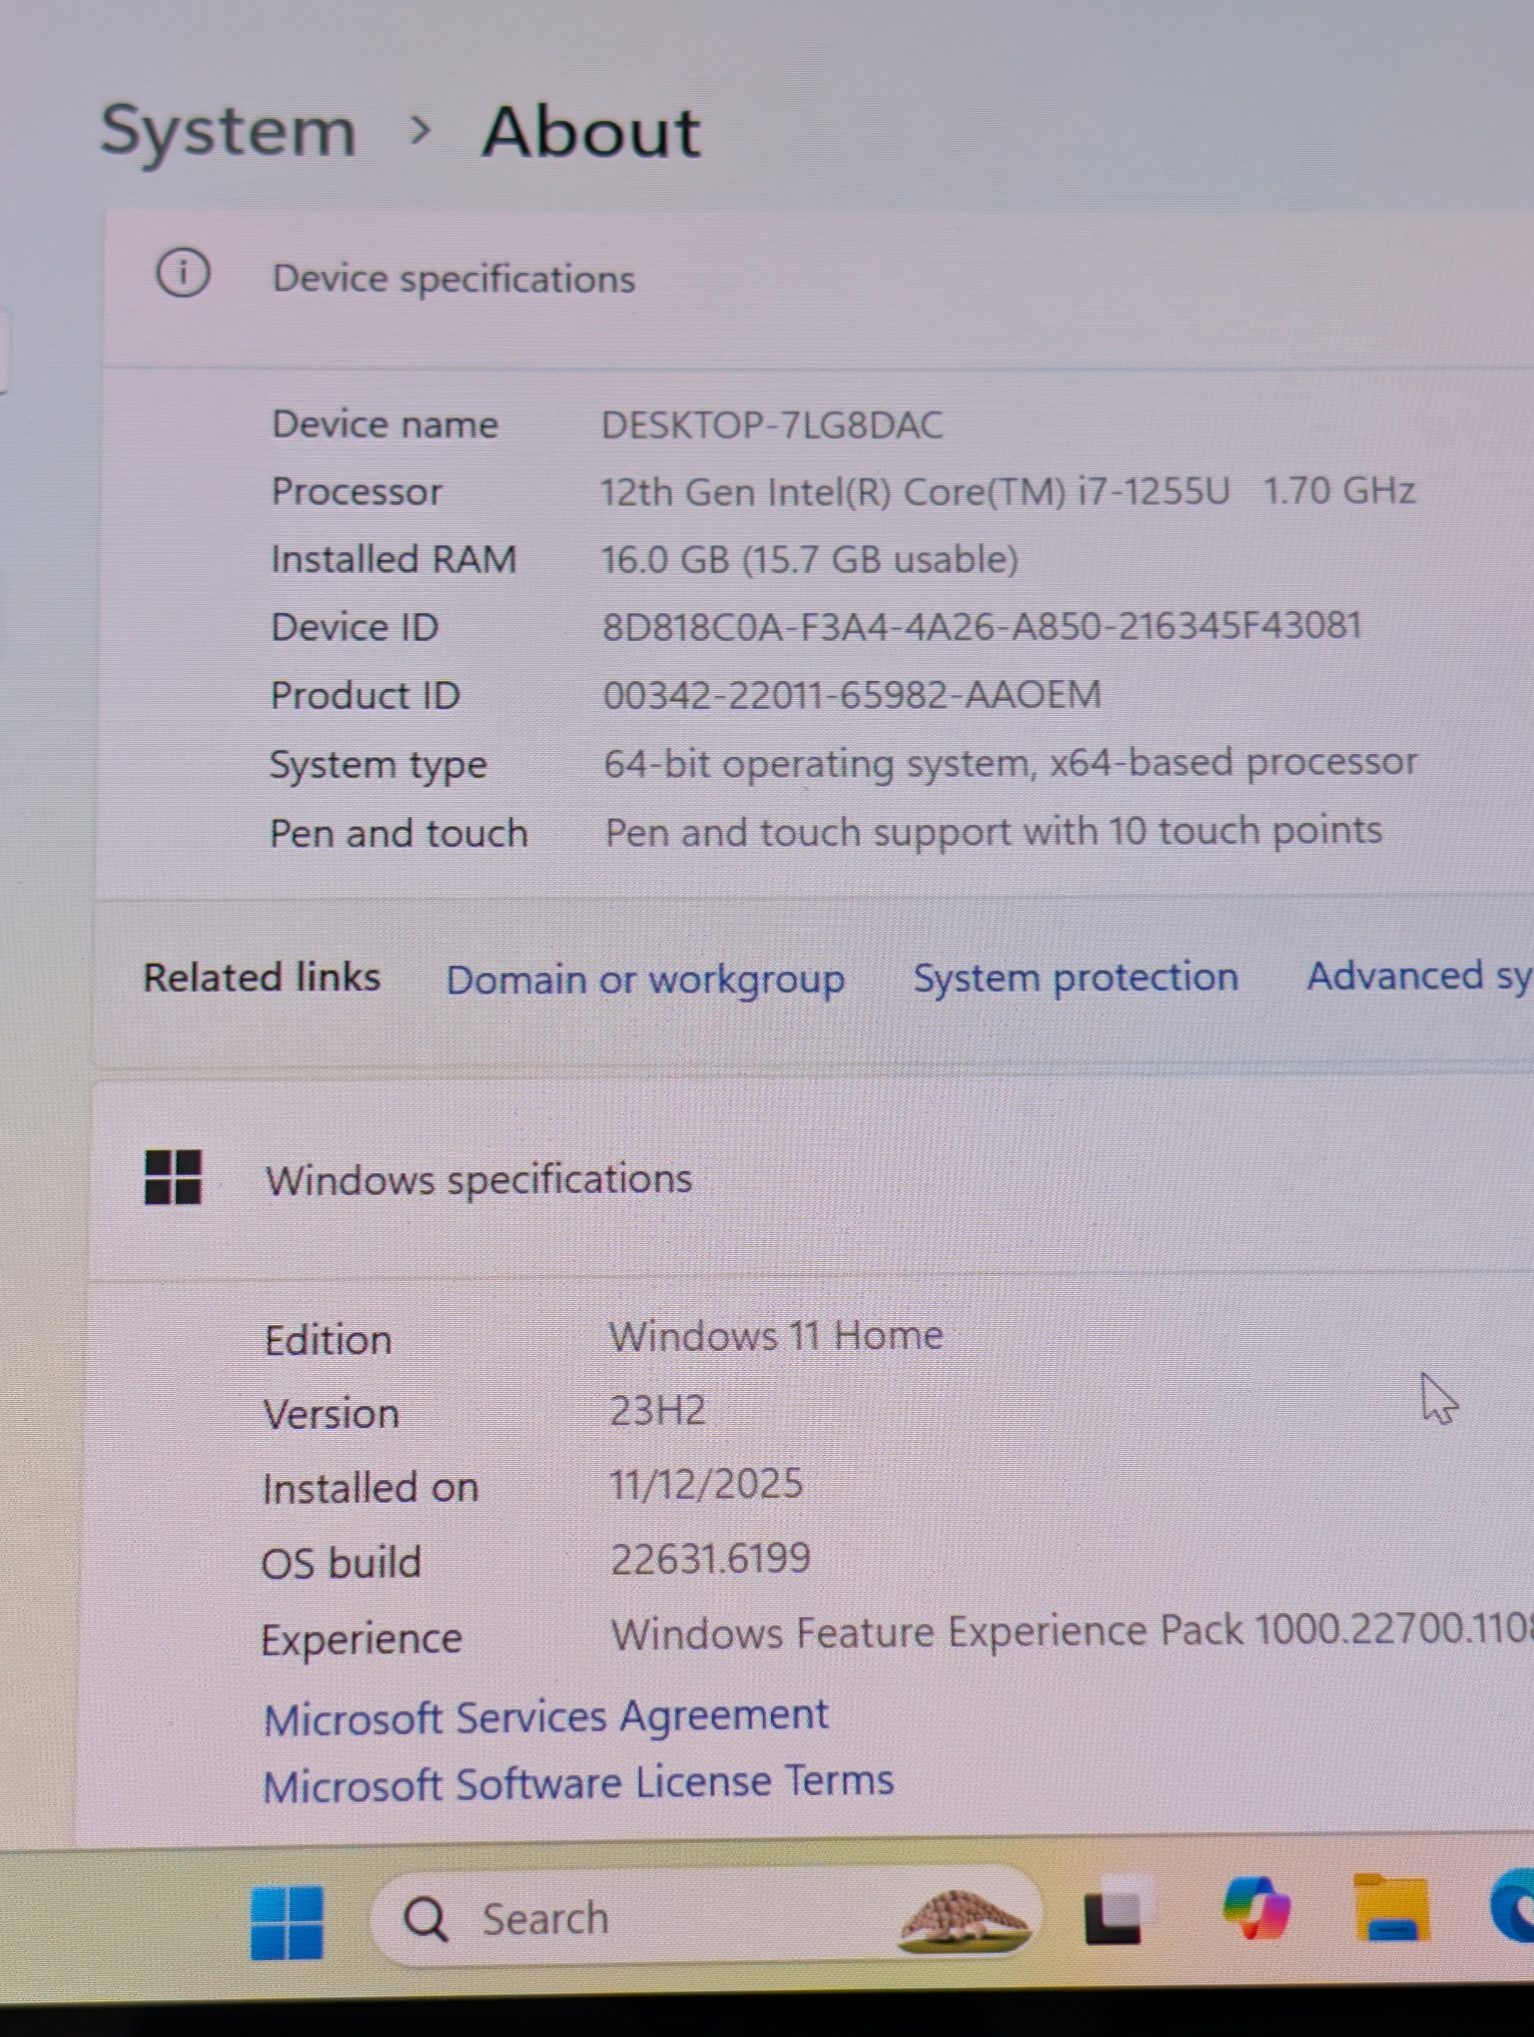The width and height of the screenshot is (1534, 2037).
Task: Open the Domain or workgroup link
Action: [x=645, y=979]
